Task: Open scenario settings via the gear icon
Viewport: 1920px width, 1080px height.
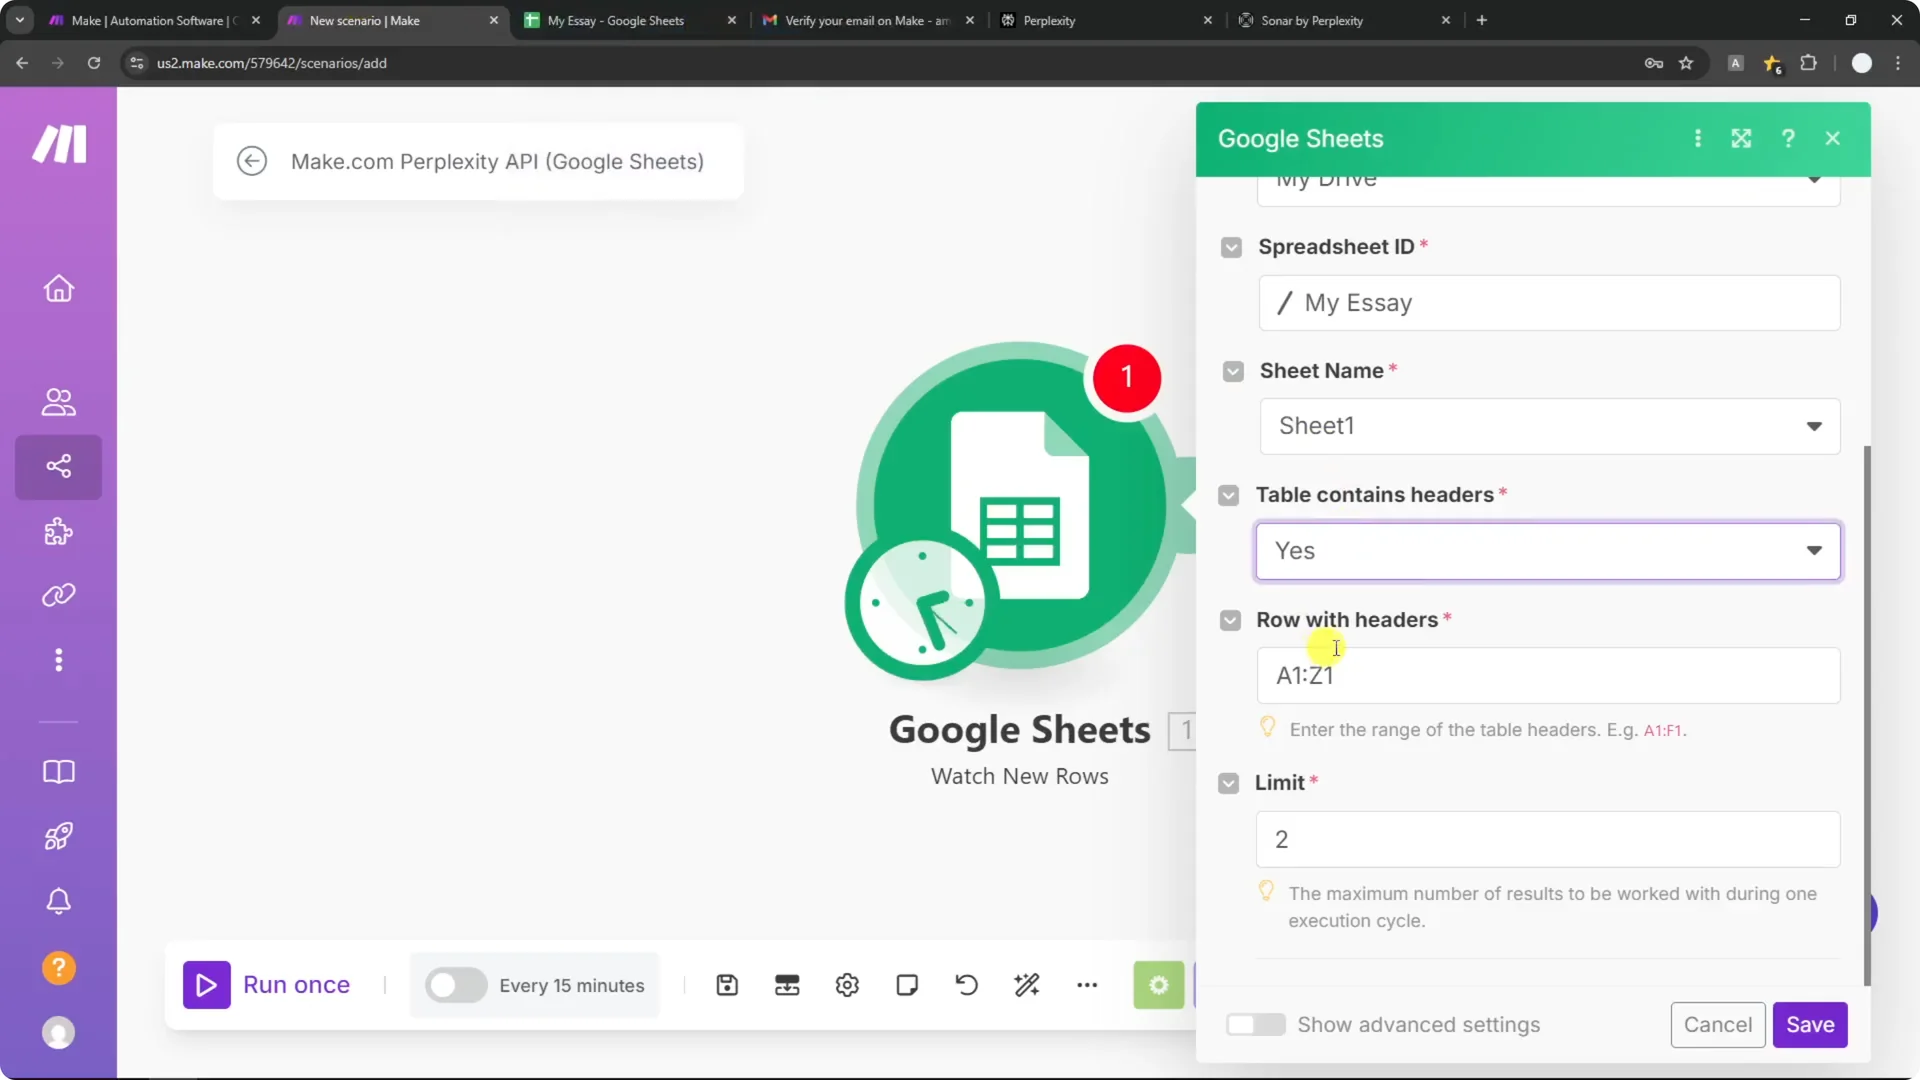Action: 847,985
